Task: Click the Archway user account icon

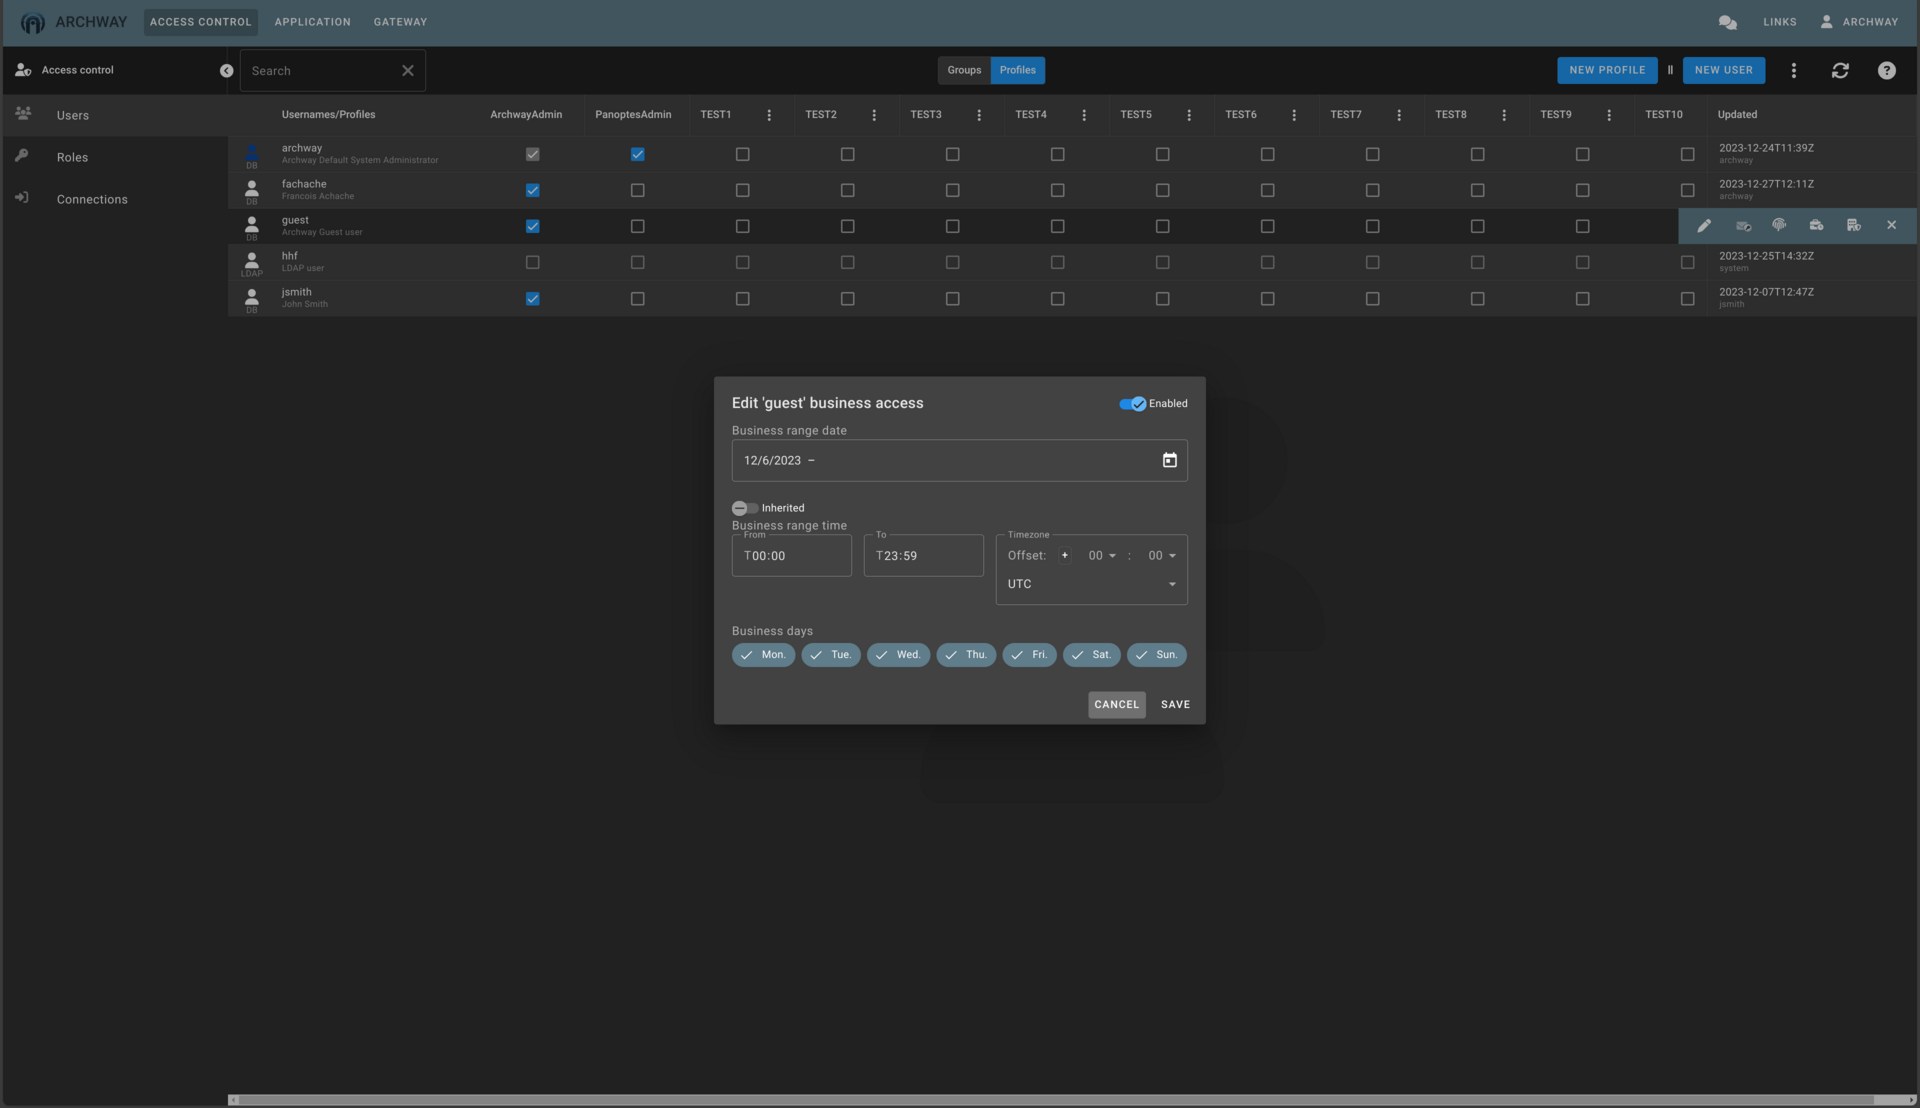Action: [1826, 22]
